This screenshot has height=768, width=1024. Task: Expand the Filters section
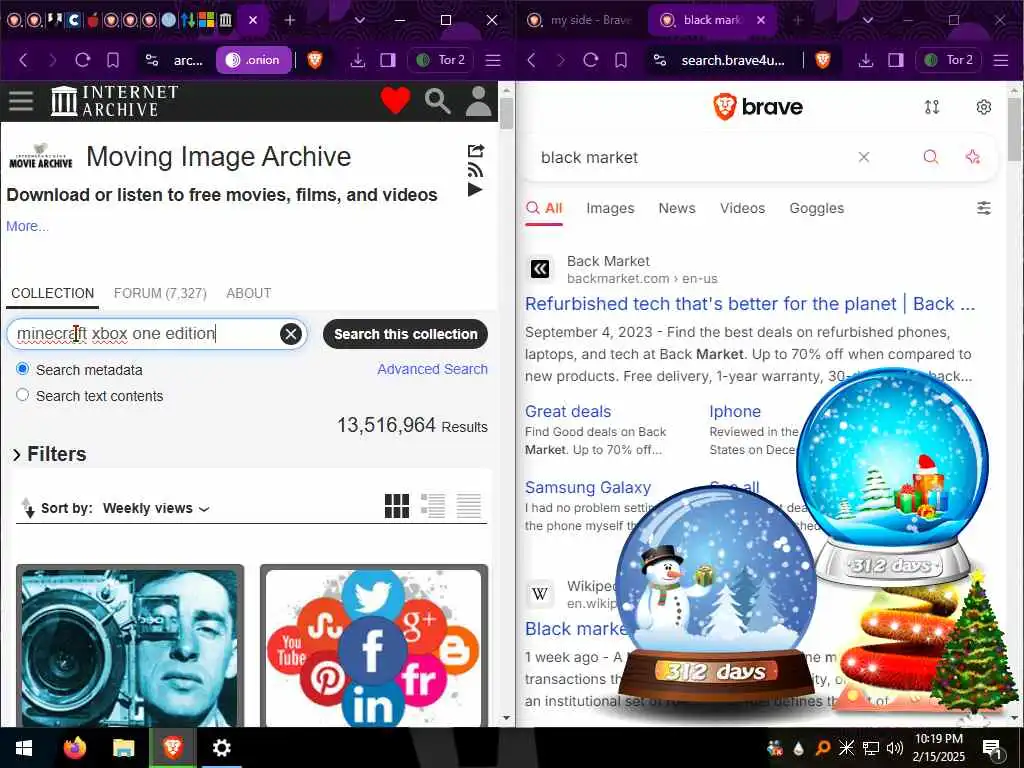[x=49, y=454]
